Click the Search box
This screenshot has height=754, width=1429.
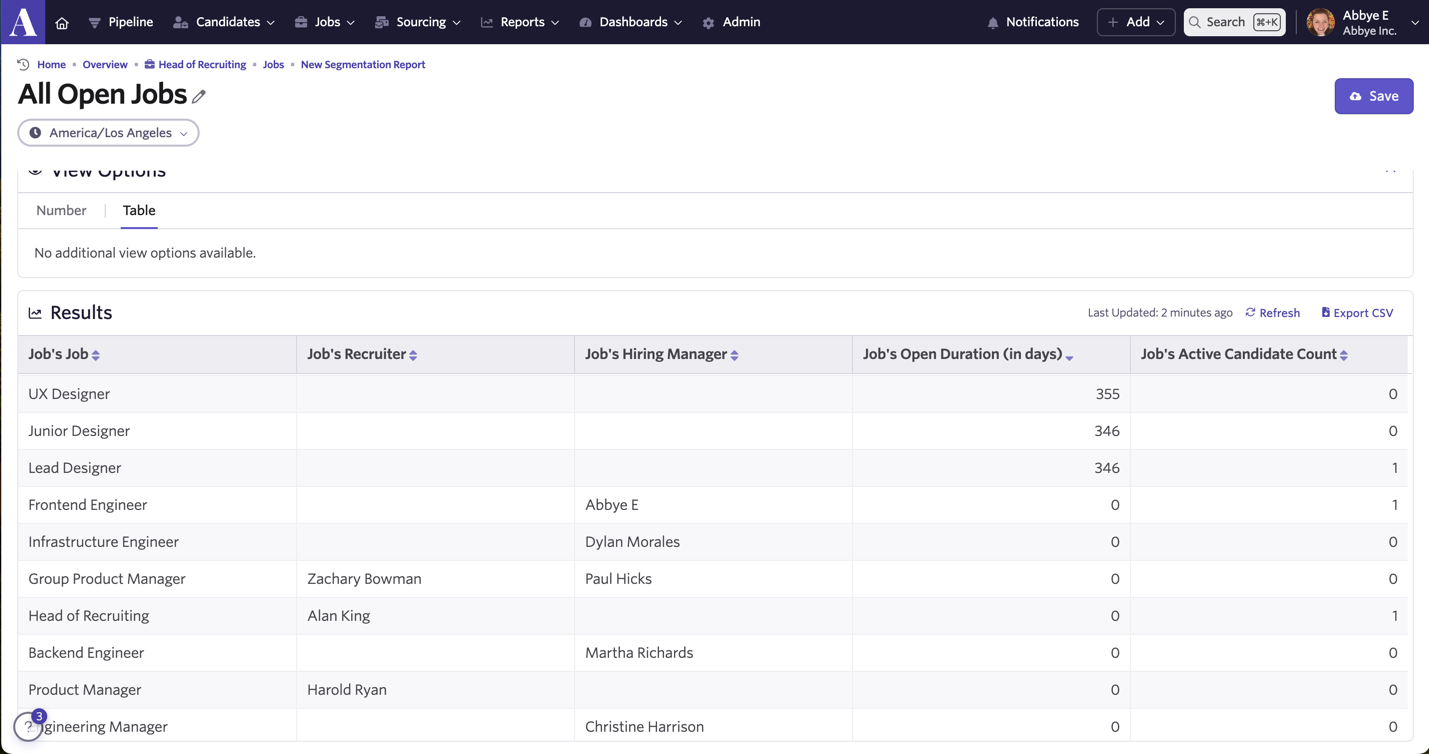point(1235,22)
